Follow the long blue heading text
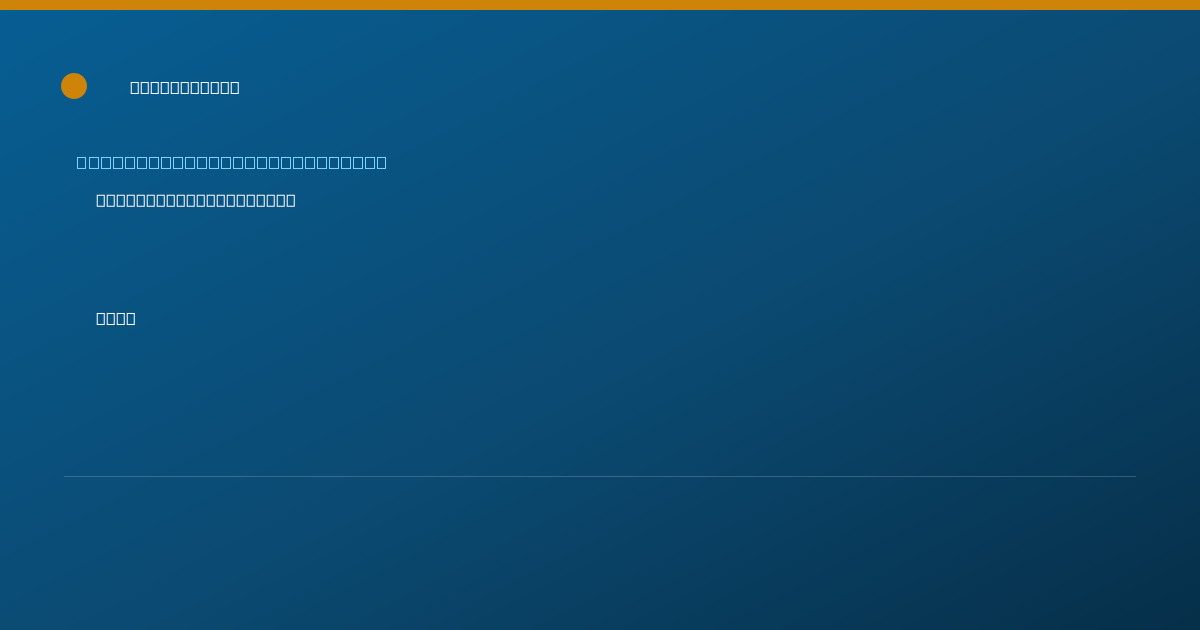Viewport: 1200px width, 630px height. coord(232,162)
